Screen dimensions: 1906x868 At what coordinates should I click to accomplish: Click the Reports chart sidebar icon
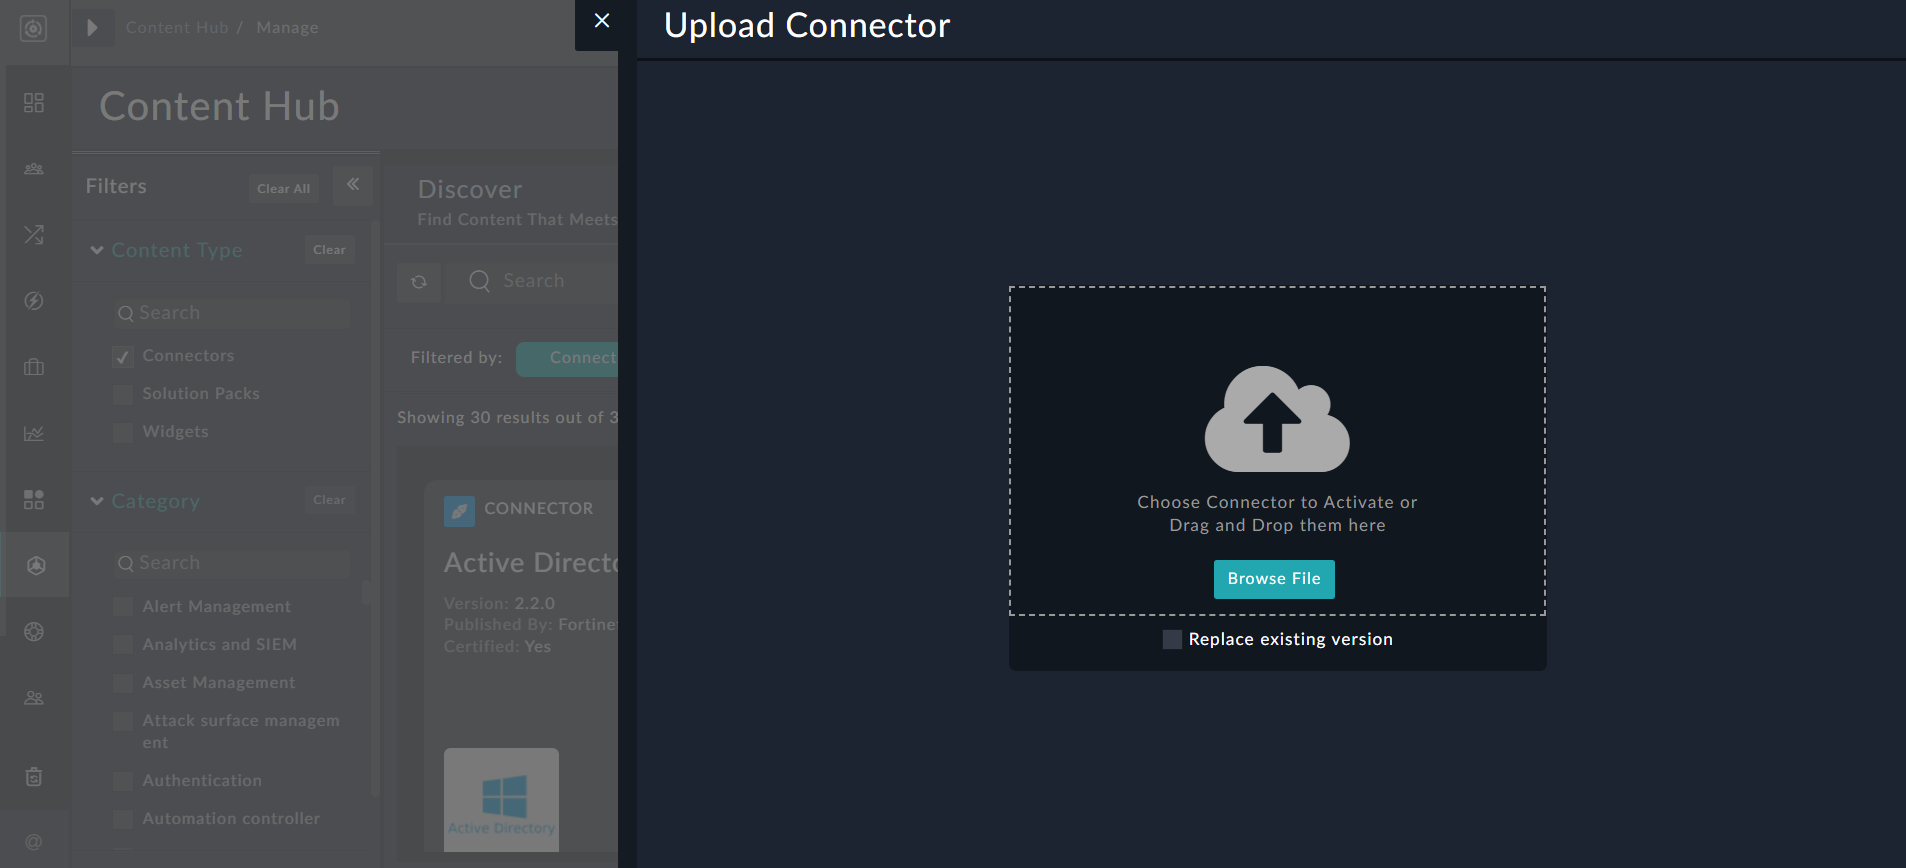point(34,434)
